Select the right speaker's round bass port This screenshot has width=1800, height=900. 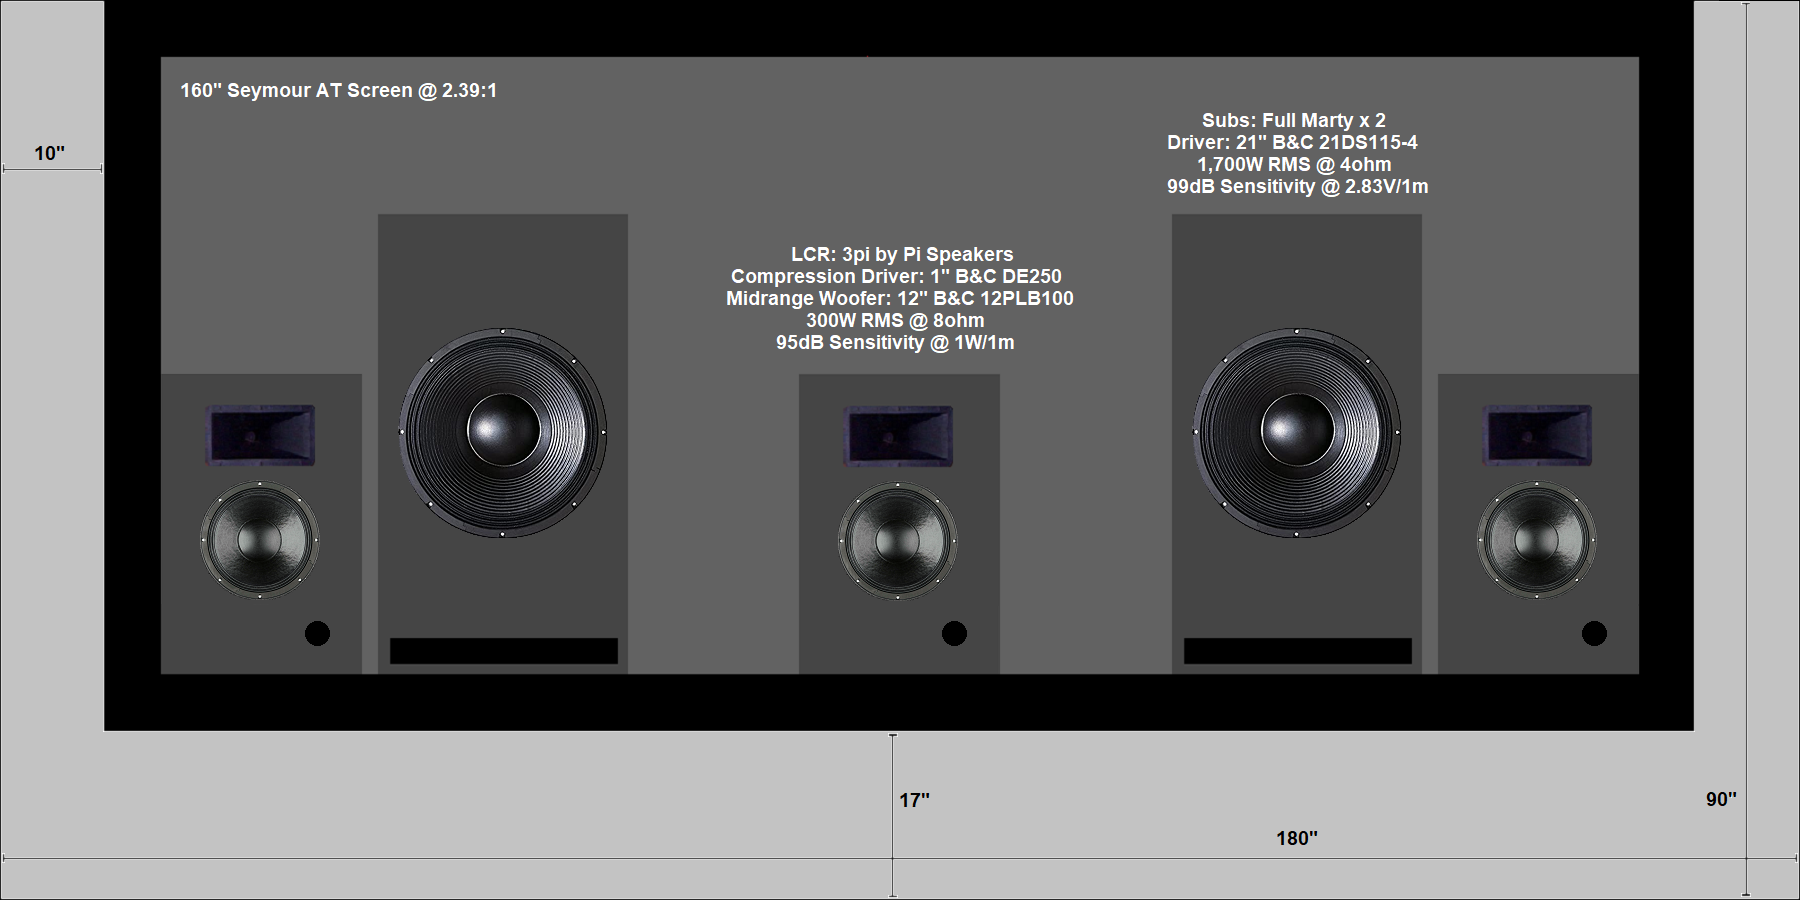[1594, 633]
